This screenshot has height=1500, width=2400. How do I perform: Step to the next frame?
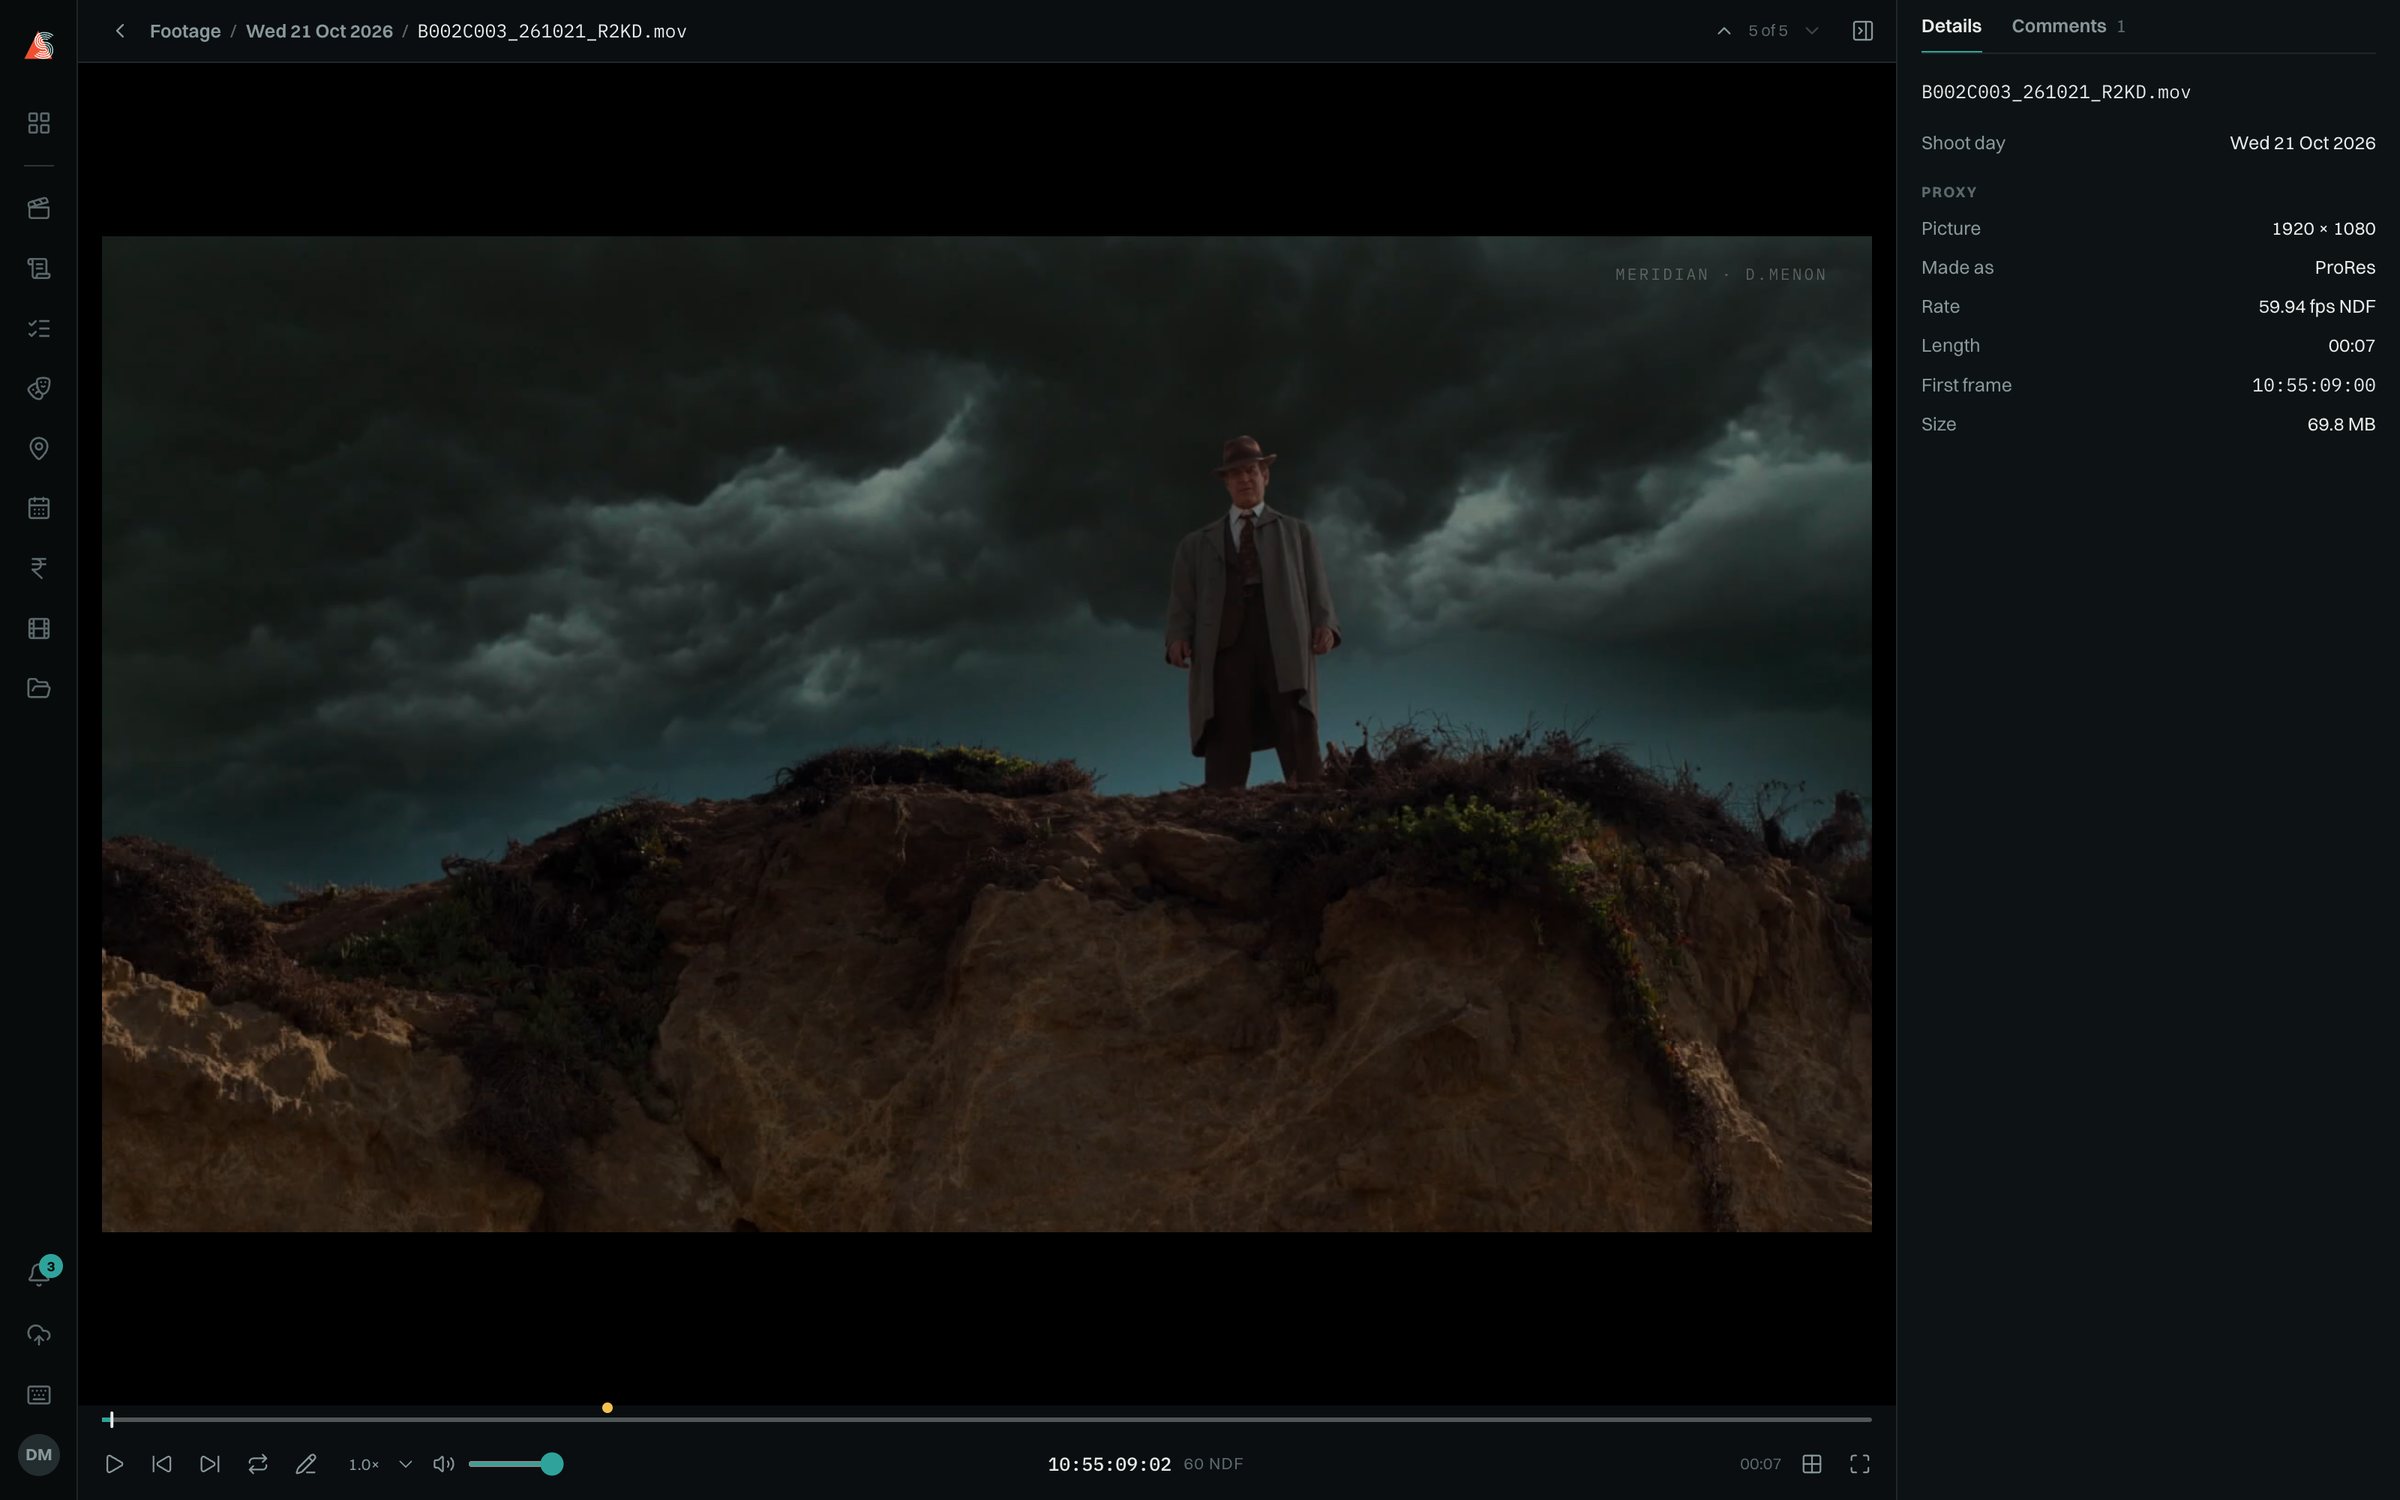click(210, 1464)
